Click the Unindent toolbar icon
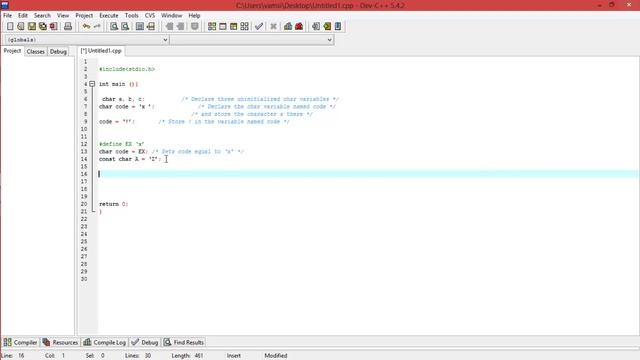 (180, 27)
